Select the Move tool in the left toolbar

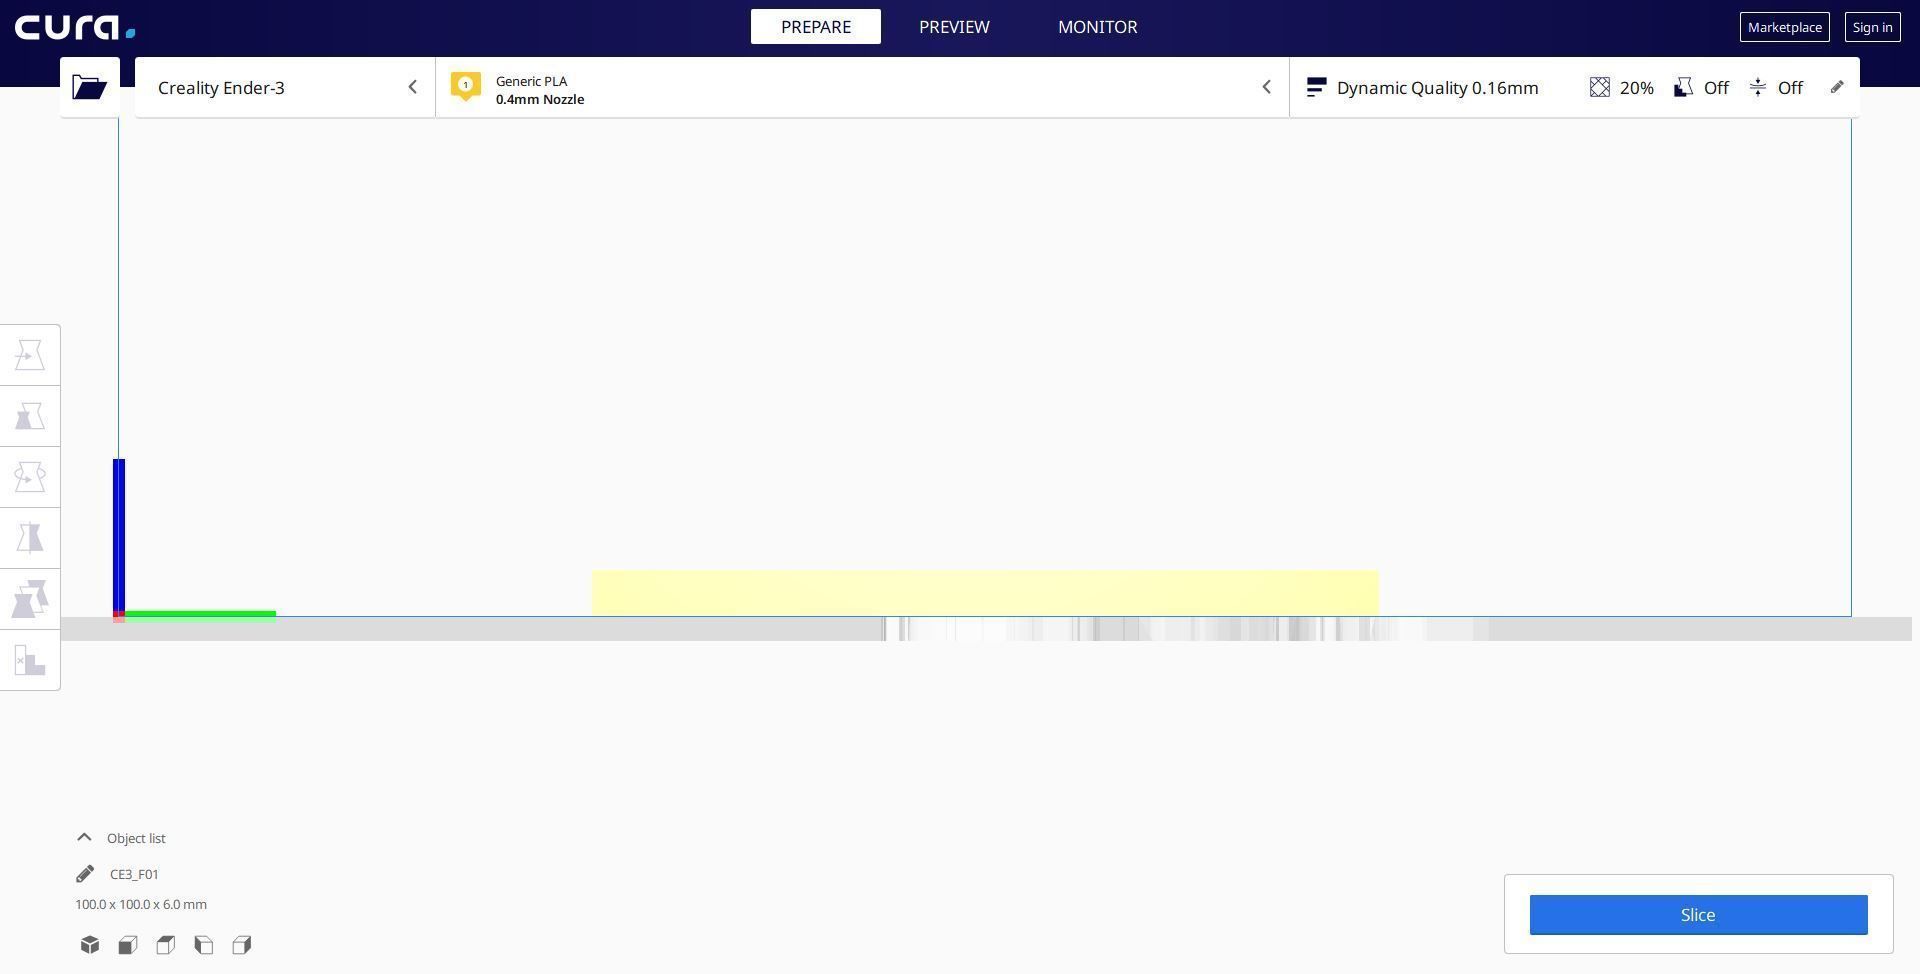click(x=30, y=355)
